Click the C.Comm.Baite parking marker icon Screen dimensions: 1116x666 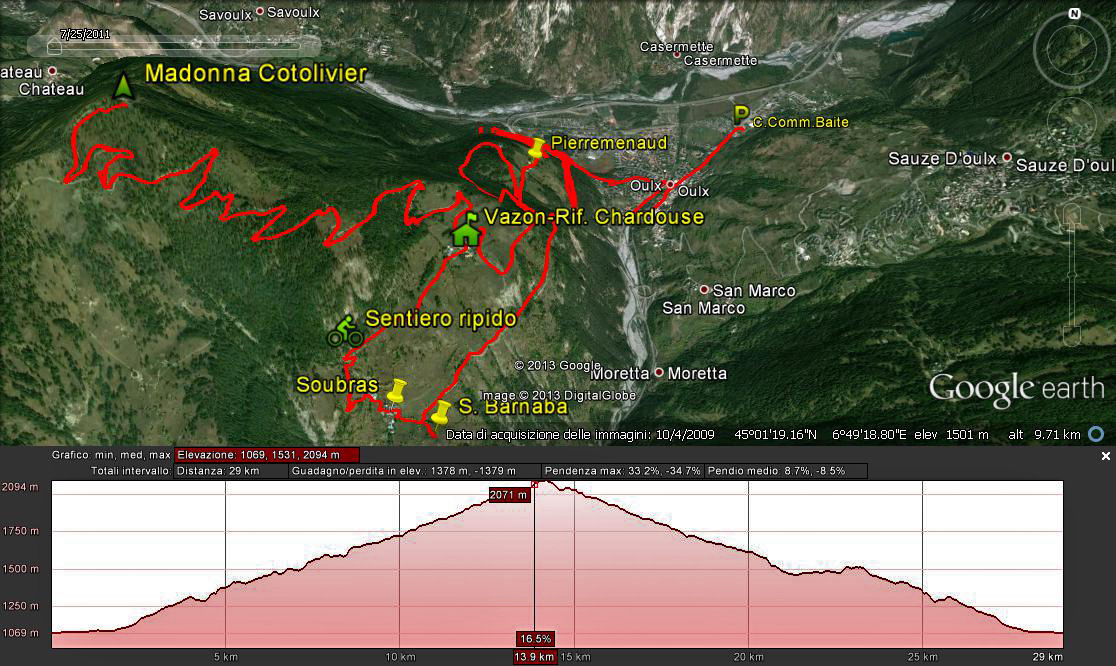point(741,114)
